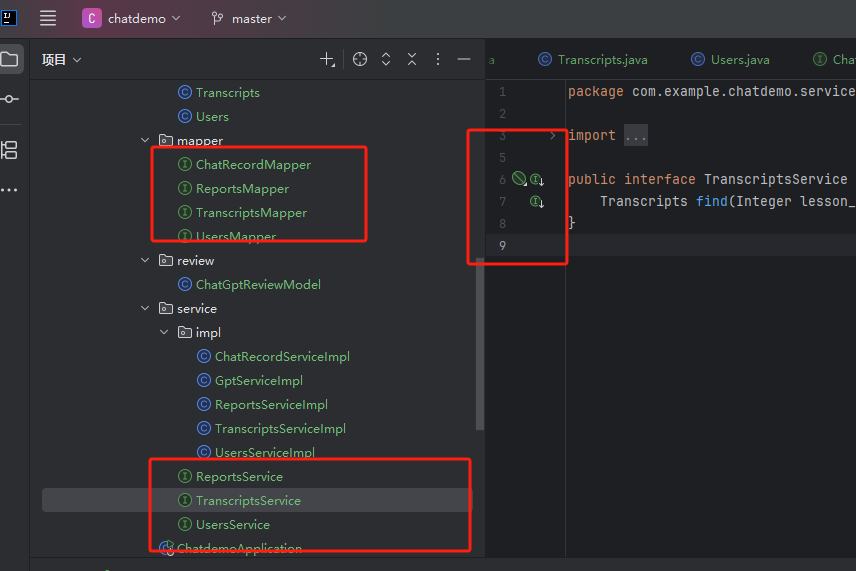Click the implementations gutter icon on line 7
The height and width of the screenshot is (571, 856).
537,202
